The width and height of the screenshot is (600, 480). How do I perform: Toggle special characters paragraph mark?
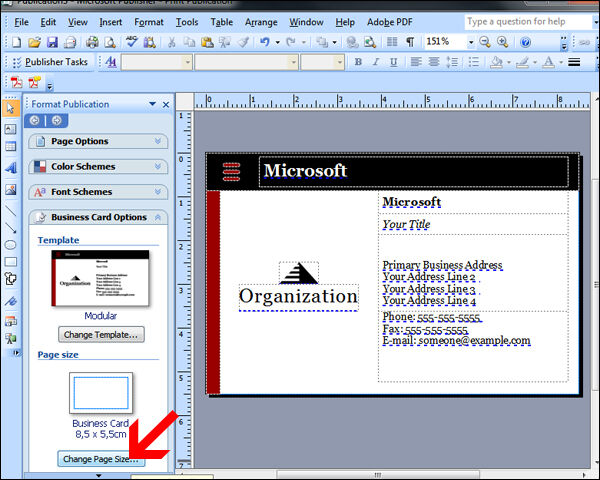(410, 42)
